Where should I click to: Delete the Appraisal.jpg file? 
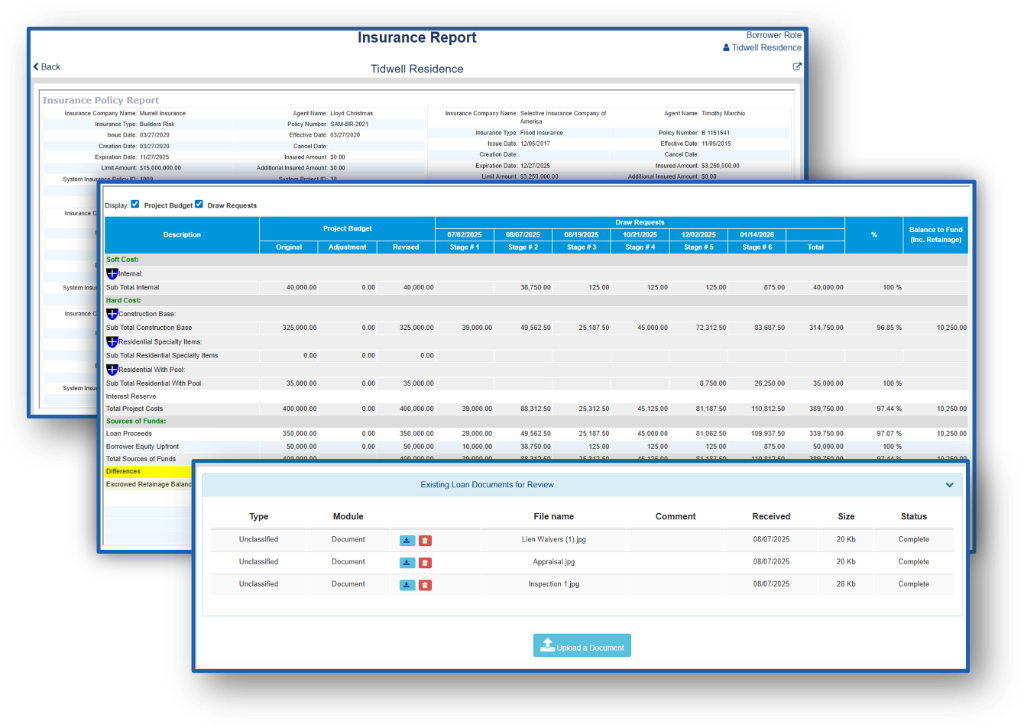pyautogui.click(x=425, y=562)
